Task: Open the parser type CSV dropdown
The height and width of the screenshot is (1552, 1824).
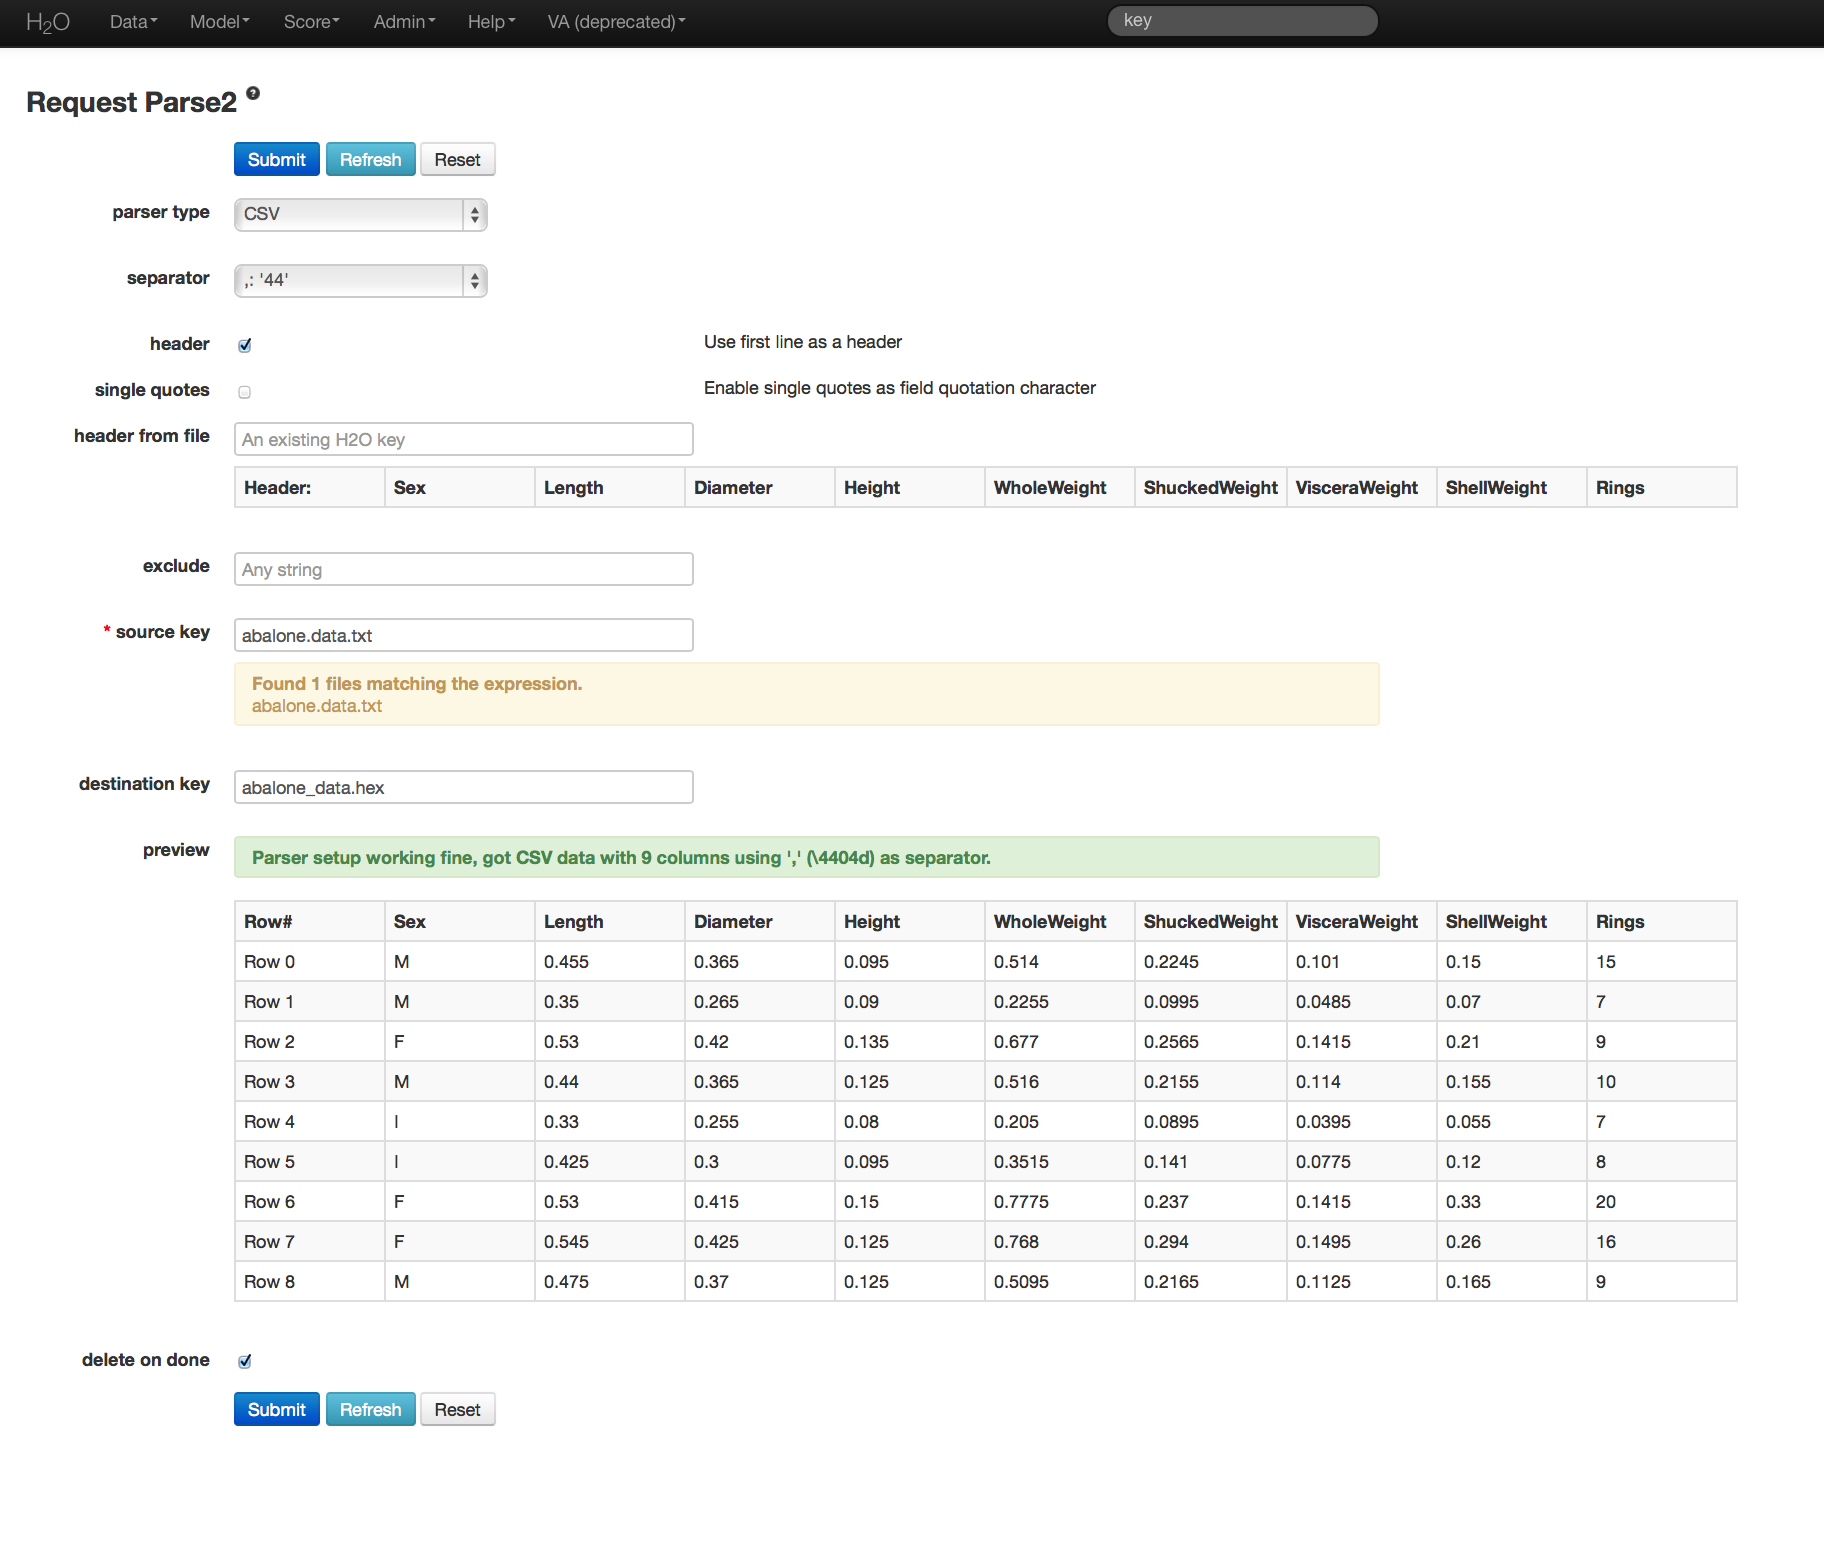Action: pos(360,214)
